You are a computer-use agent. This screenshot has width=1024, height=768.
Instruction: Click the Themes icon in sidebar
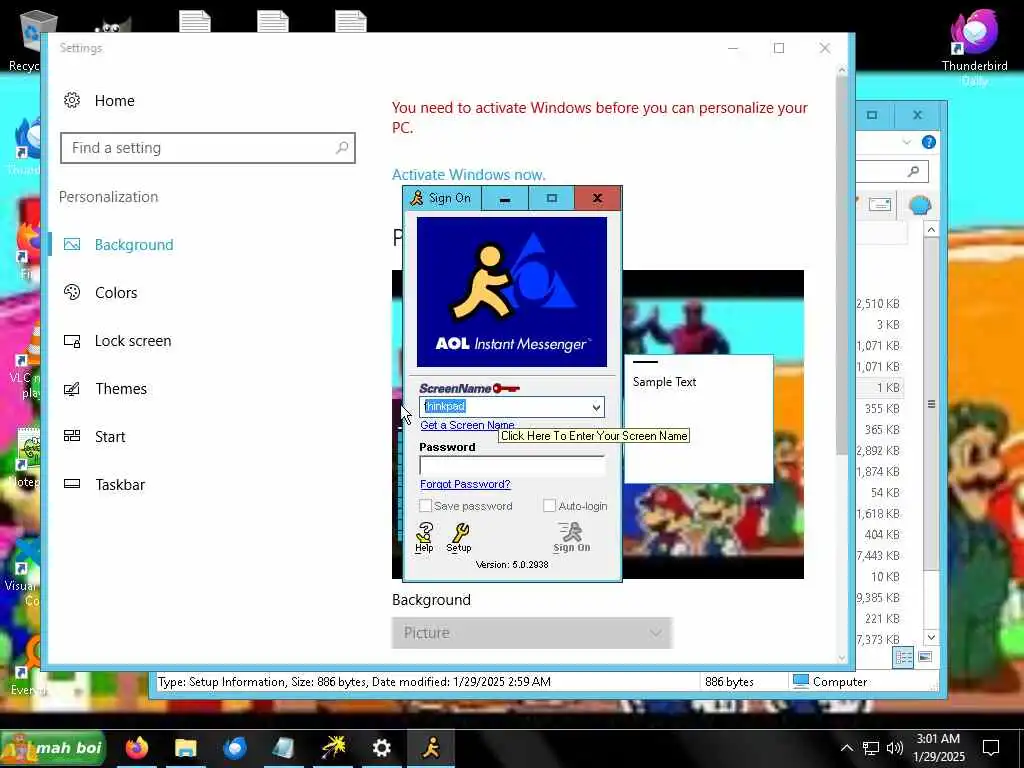(x=72, y=389)
